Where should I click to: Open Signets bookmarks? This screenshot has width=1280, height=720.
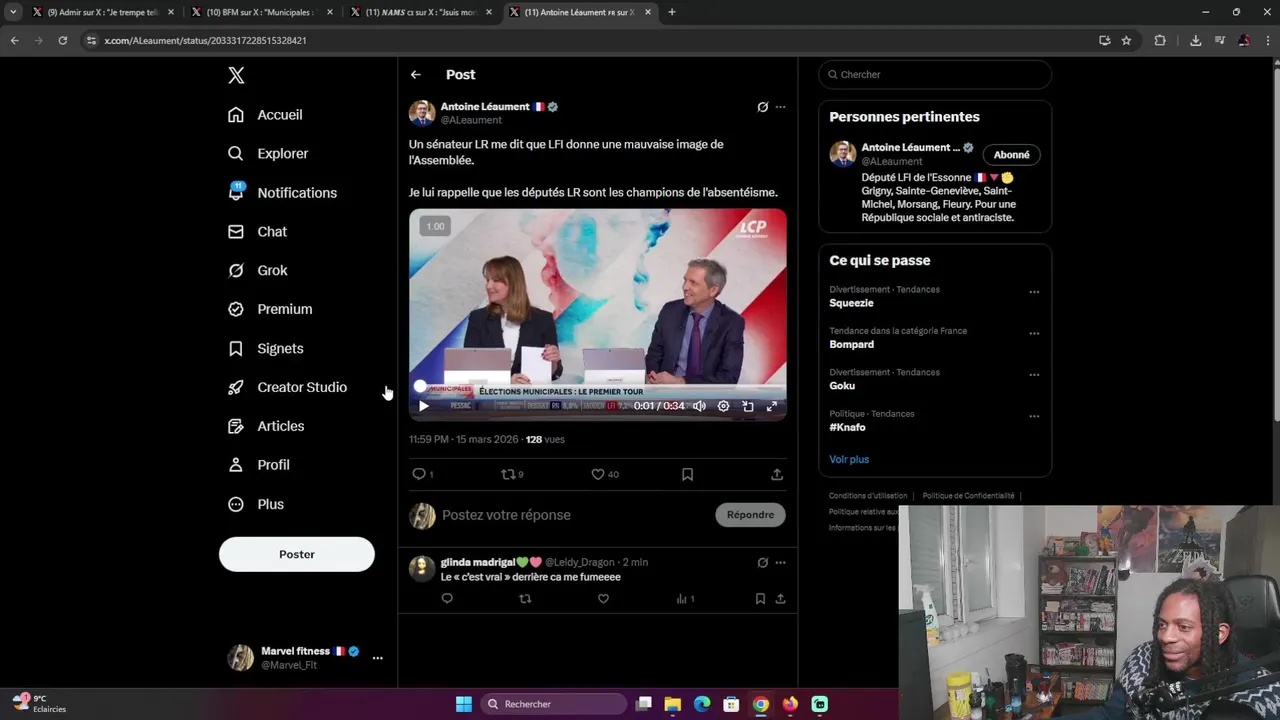(265, 349)
